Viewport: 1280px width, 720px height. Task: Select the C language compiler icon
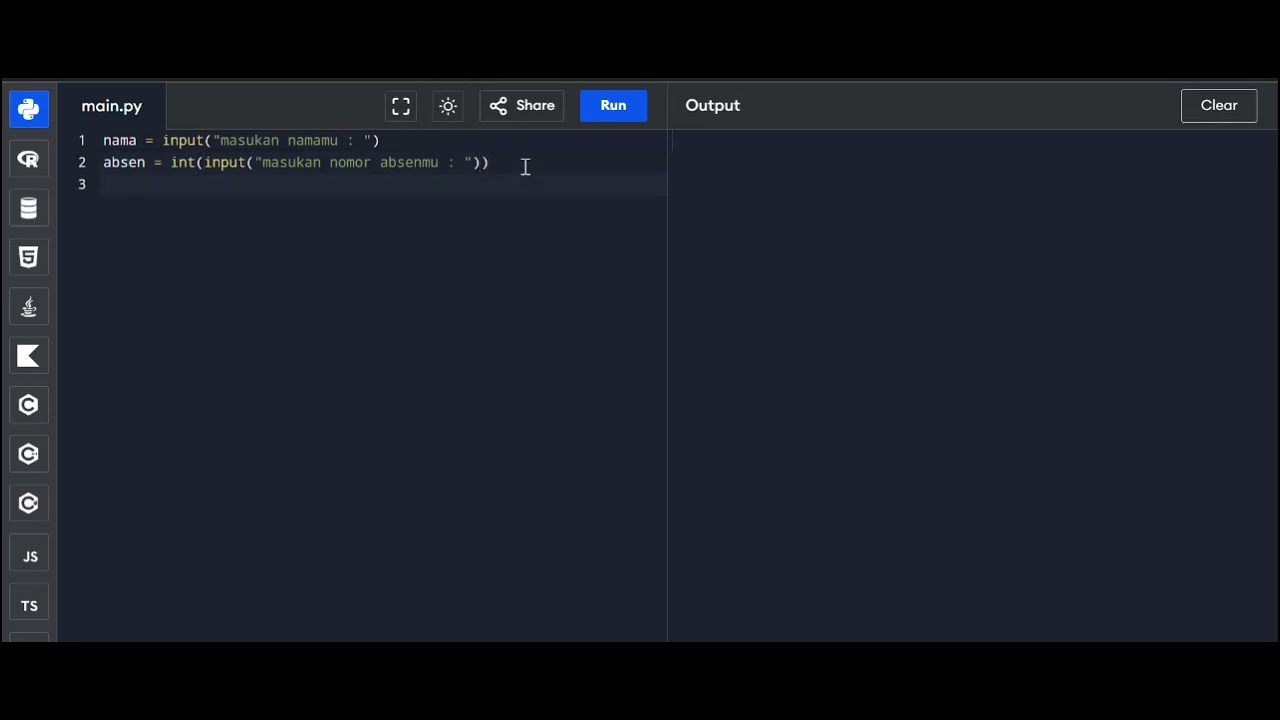(x=29, y=405)
